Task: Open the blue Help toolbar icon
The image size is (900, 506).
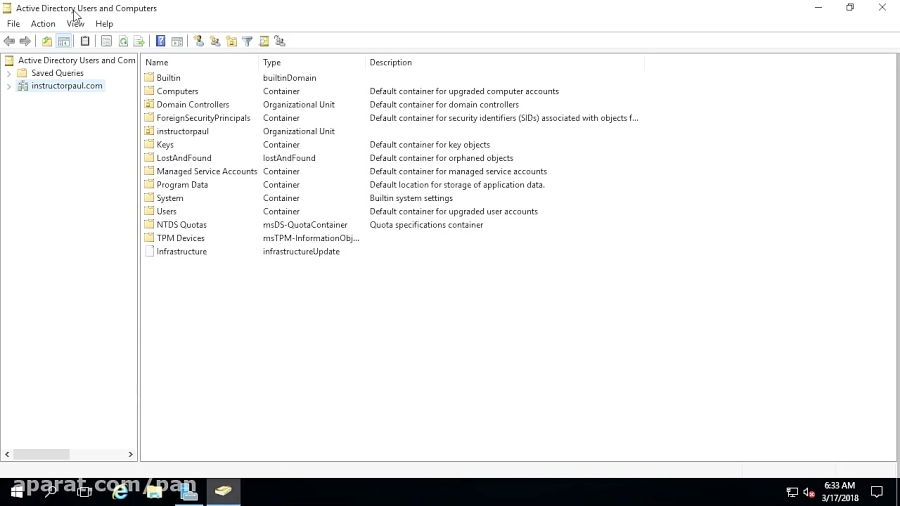Action: (161, 41)
